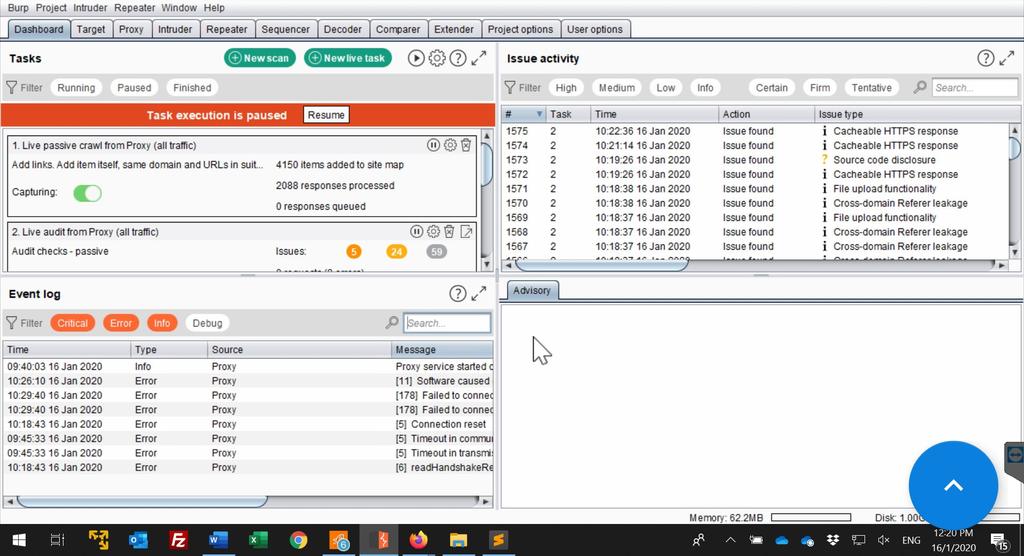Viewport: 1024px width, 556px height.
Task: Toggle the Finished tasks filter
Action: click(192, 88)
